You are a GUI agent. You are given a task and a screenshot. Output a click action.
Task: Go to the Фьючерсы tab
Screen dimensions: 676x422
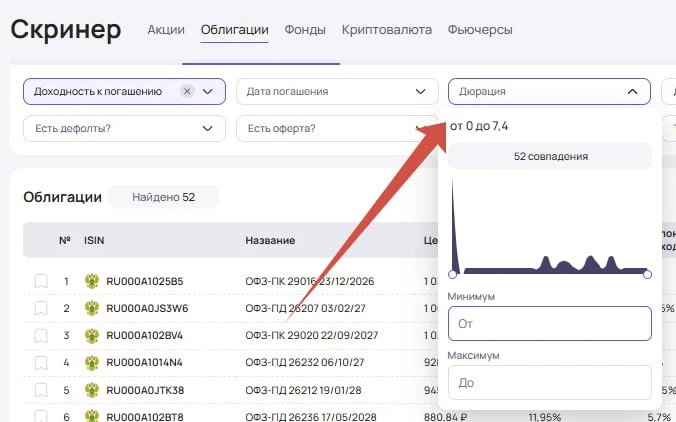(480, 30)
